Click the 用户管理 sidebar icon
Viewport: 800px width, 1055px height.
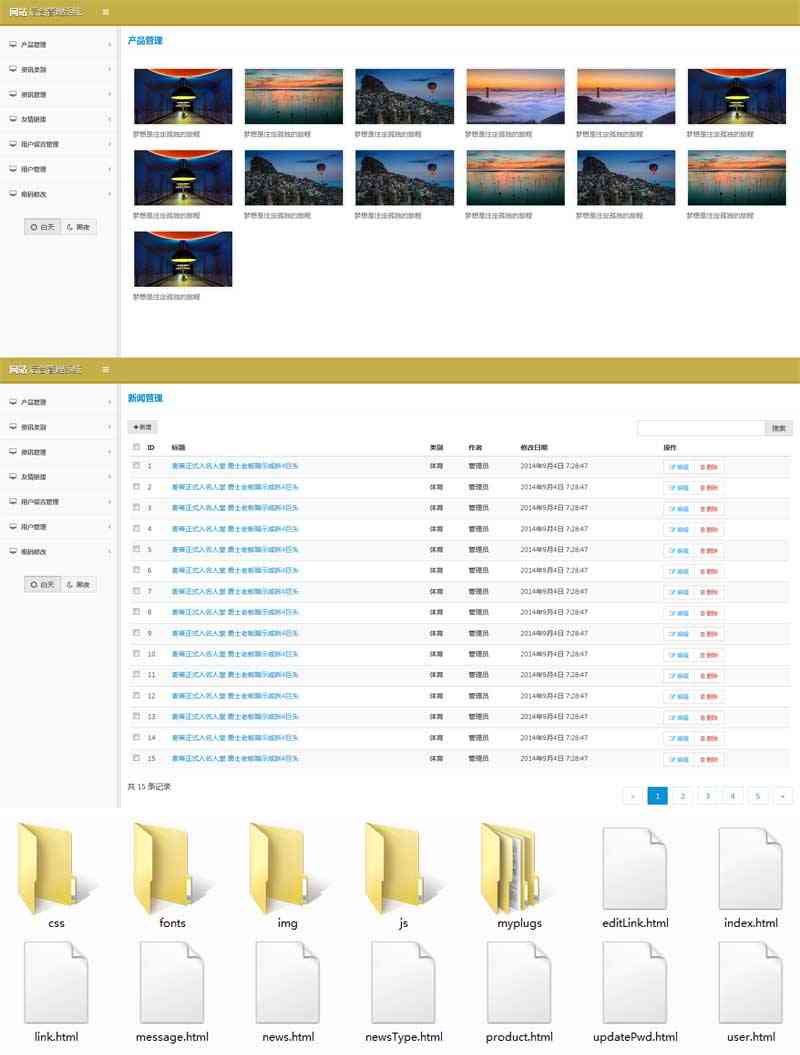point(14,166)
